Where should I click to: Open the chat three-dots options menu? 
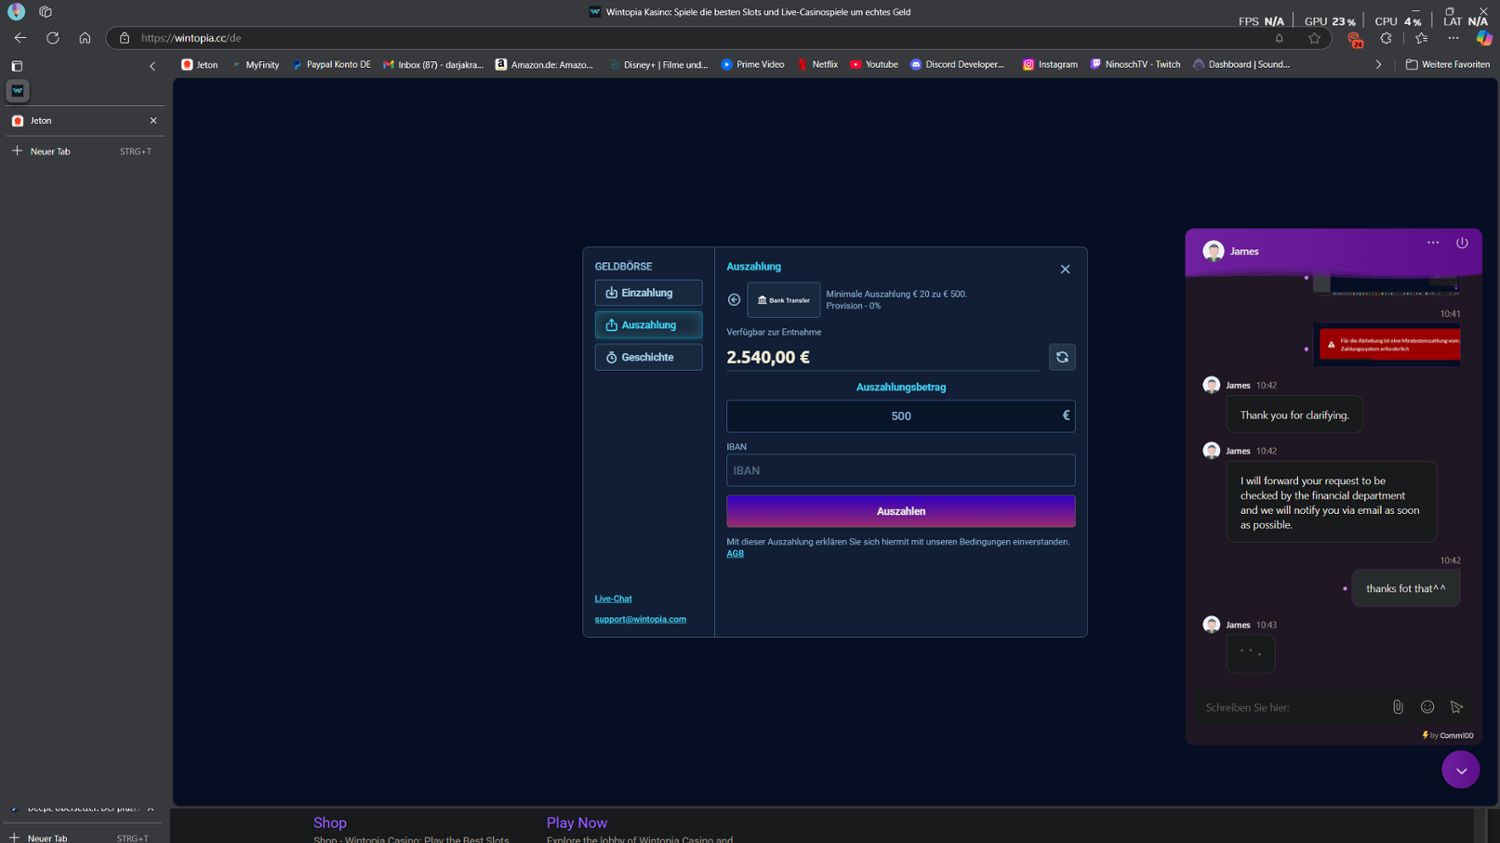1433,243
